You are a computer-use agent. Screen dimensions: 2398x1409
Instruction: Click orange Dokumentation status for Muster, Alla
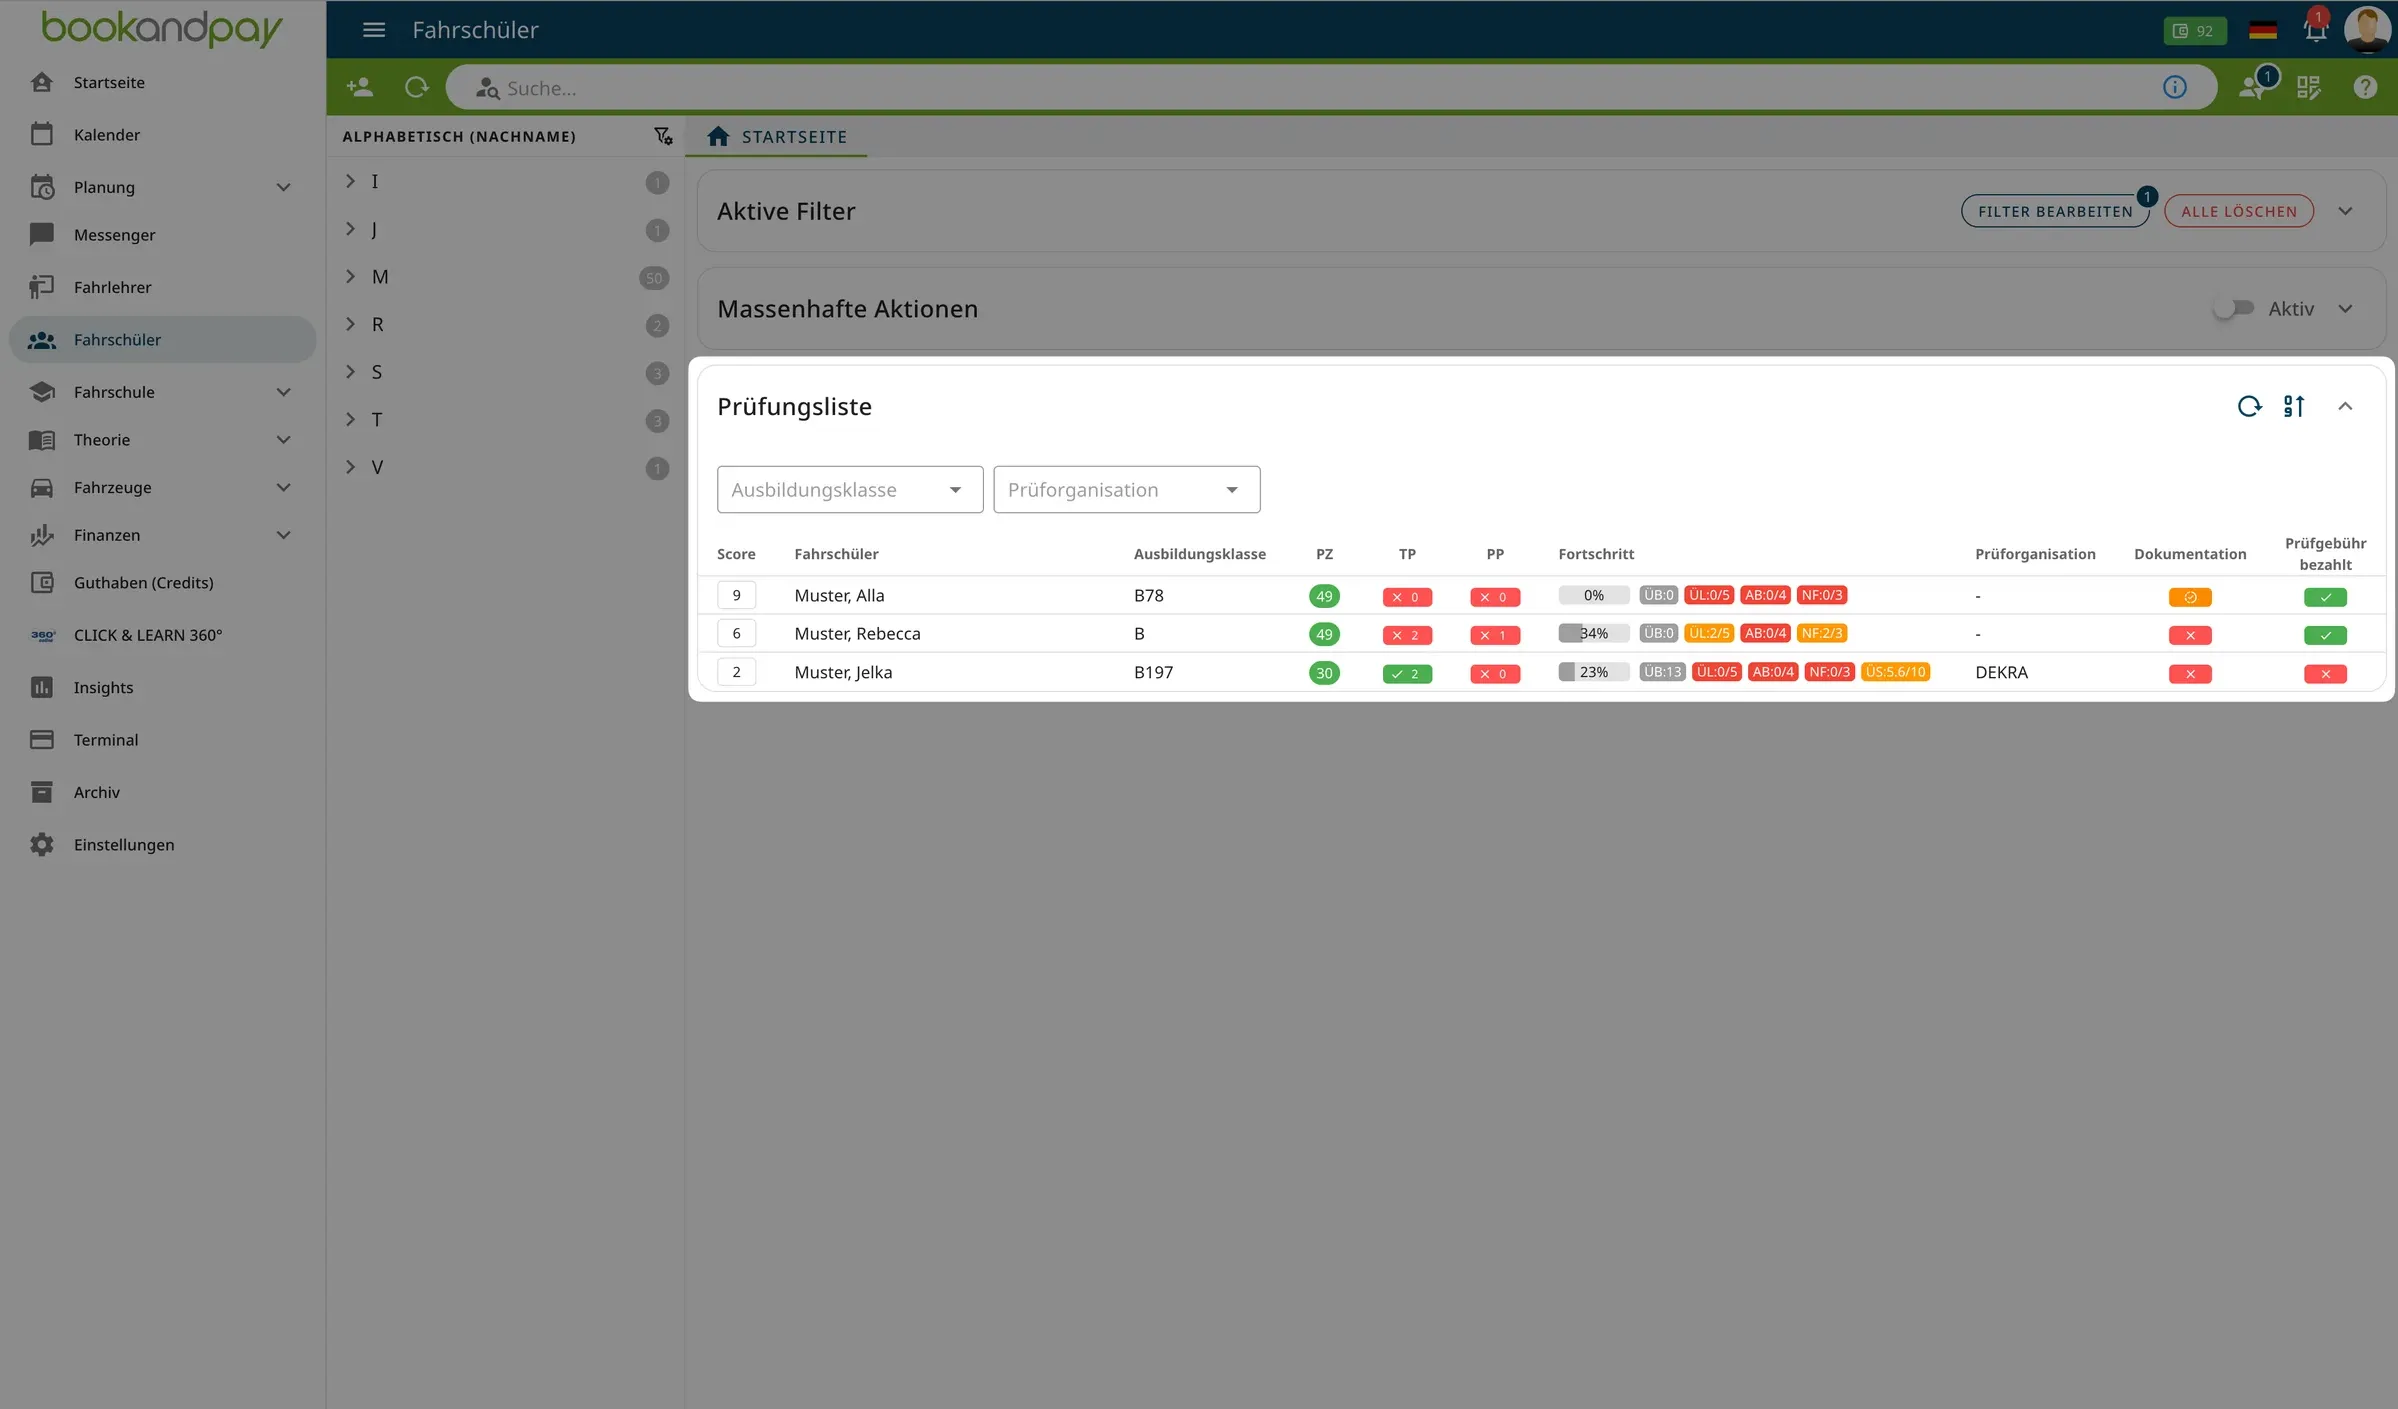[x=2190, y=597]
